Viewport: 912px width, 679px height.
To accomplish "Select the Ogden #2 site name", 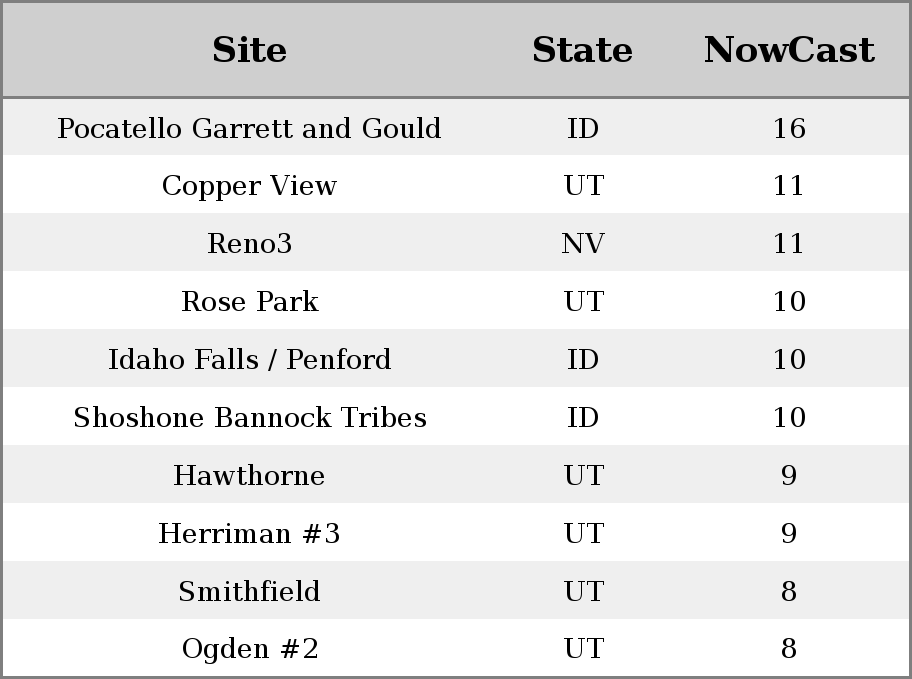I will [x=249, y=650].
